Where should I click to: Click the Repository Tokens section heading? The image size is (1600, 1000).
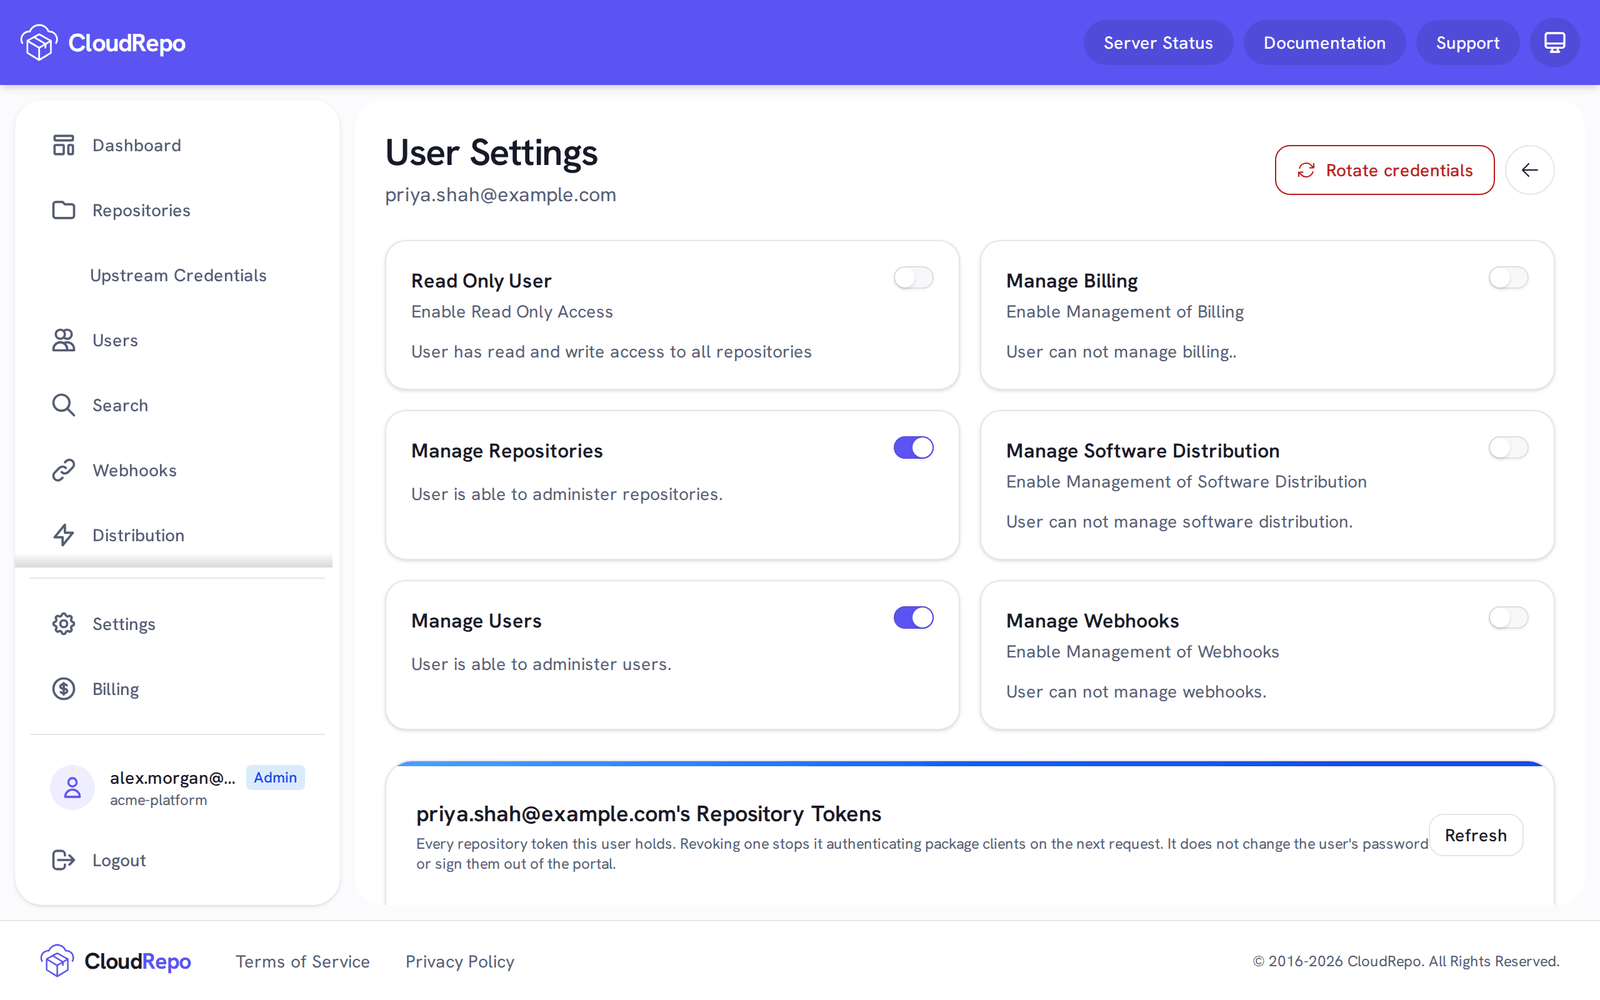649,814
